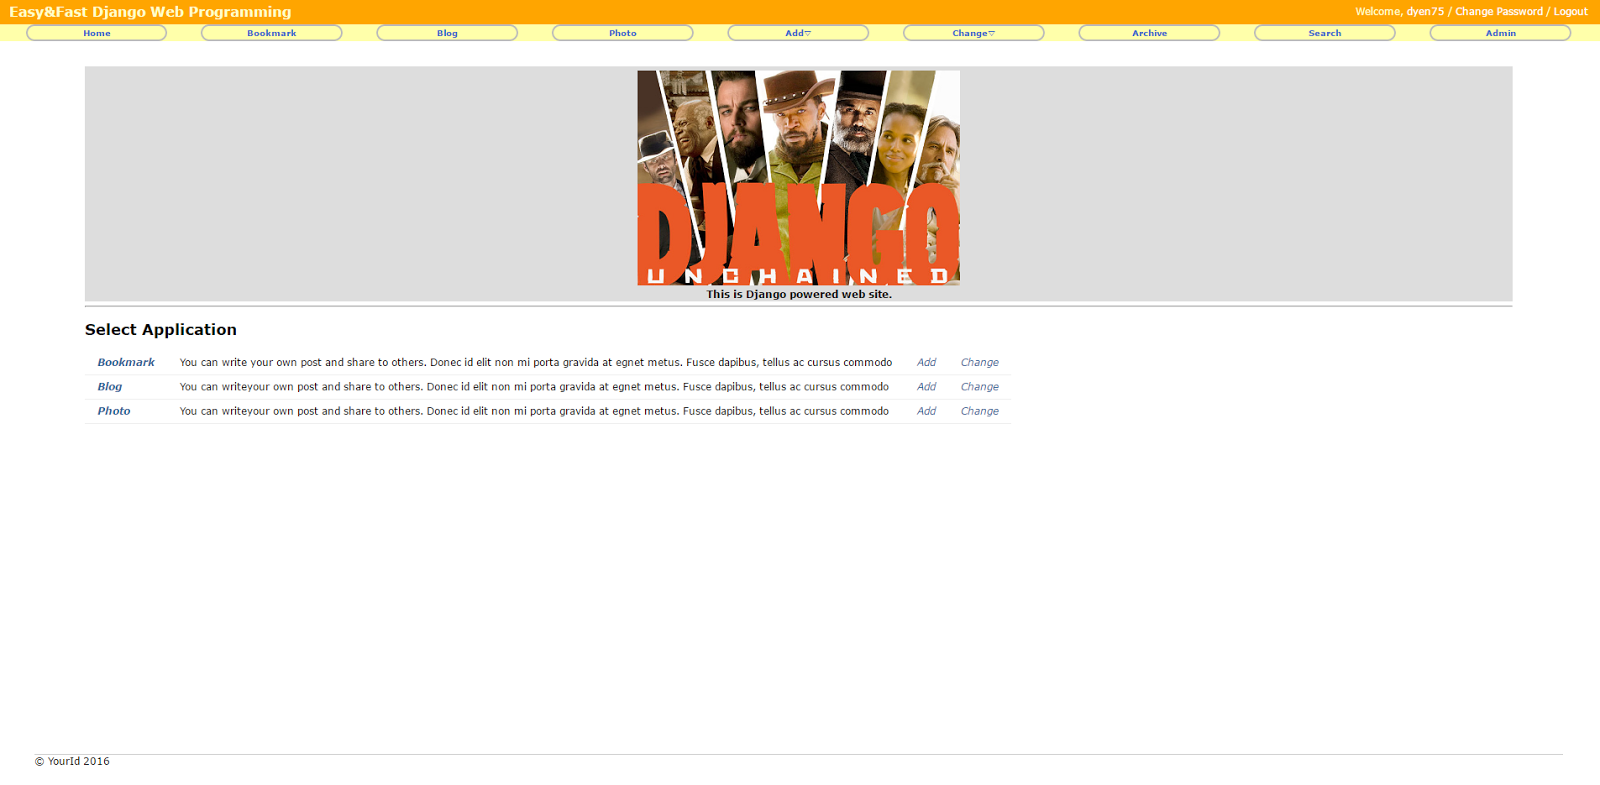Click the Easy&Fast Django Web Programming title
The width and height of the screenshot is (1600, 785).
(x=150, y=12)
